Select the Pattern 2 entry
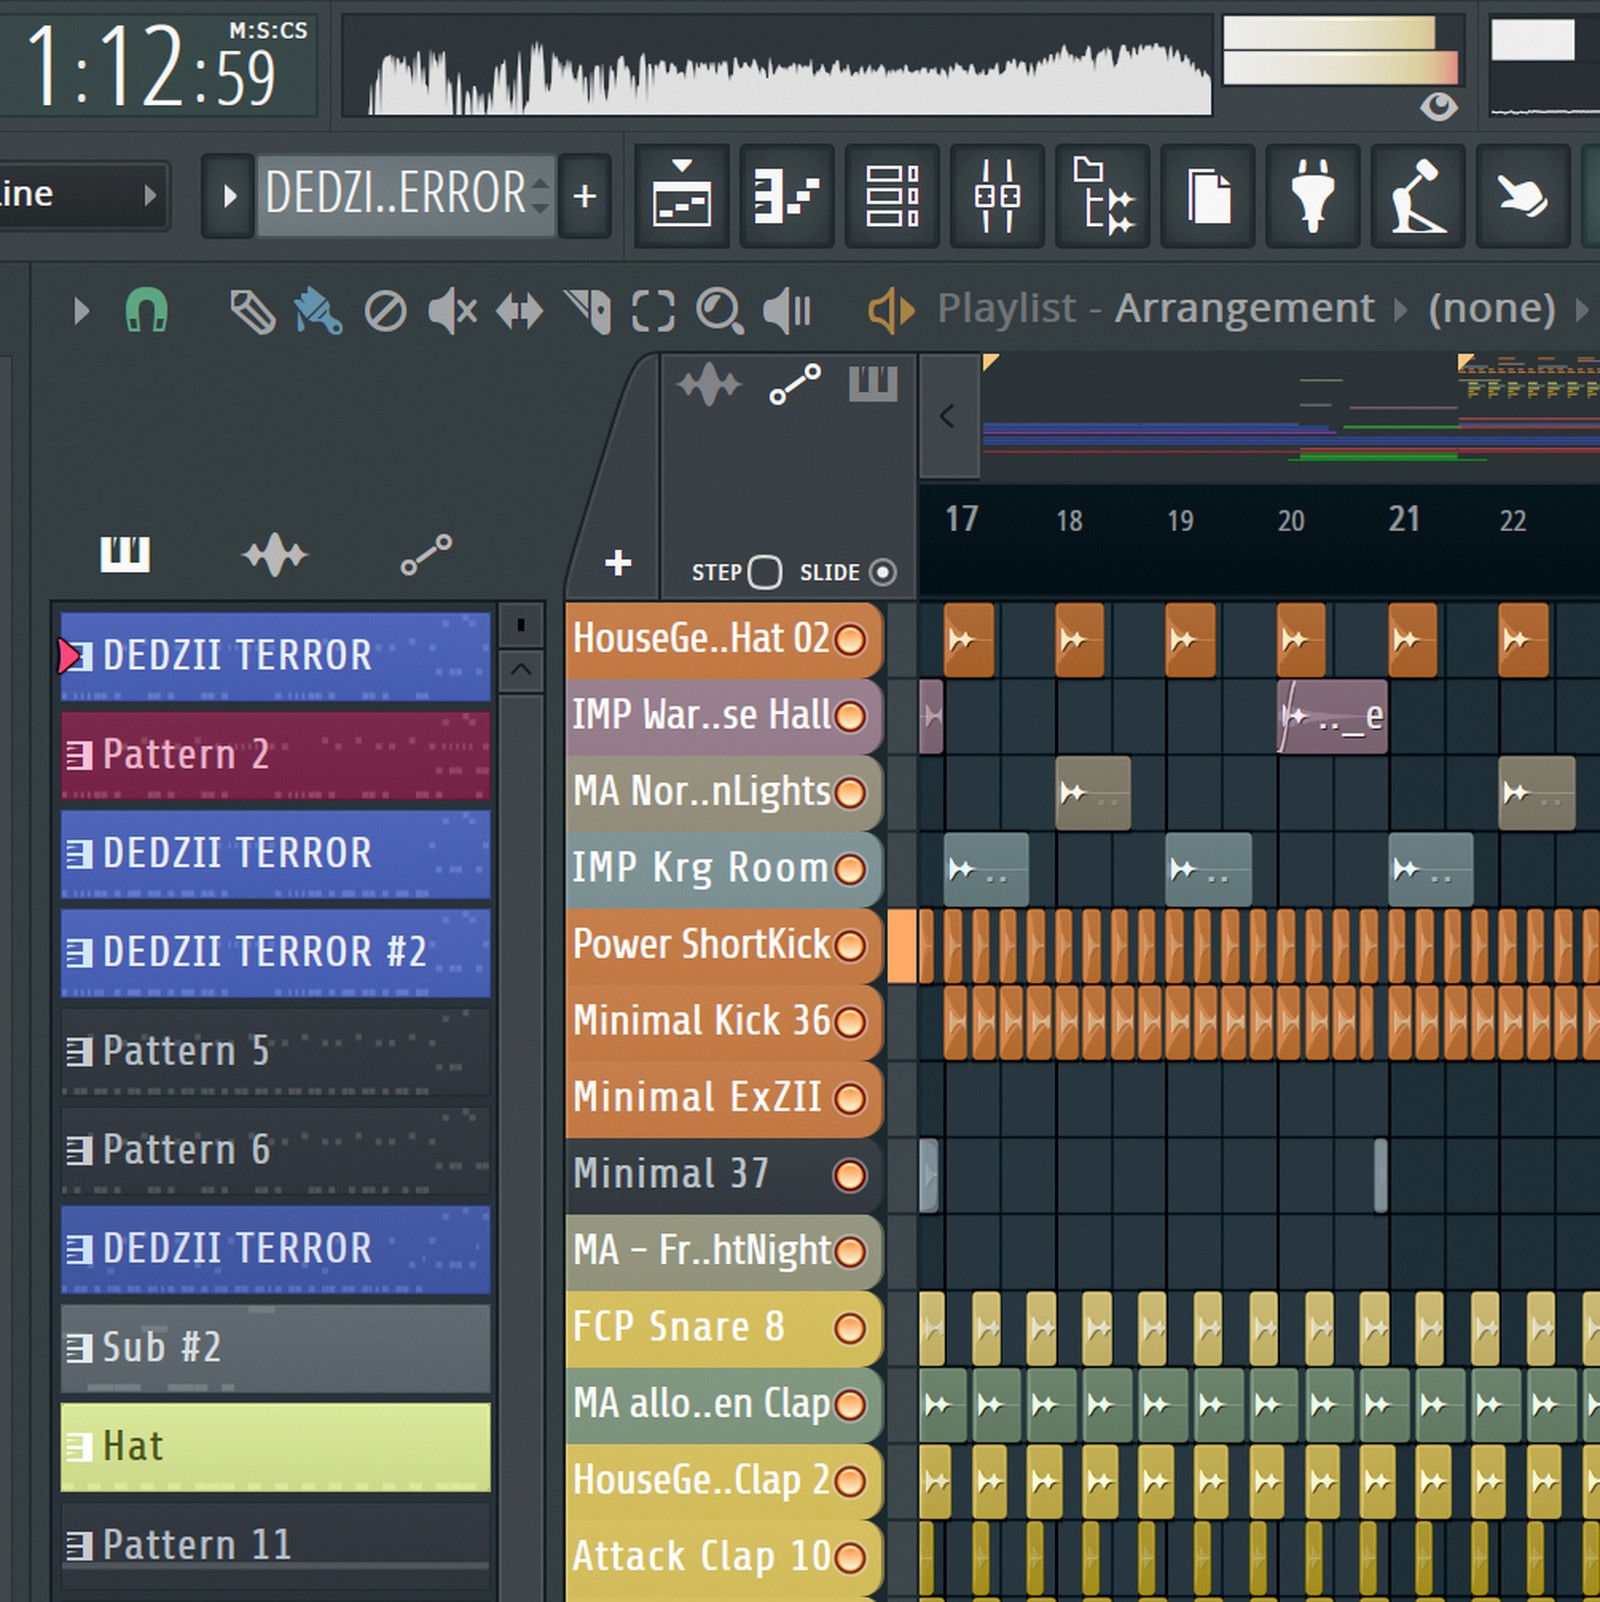The height and width of the screenshot is (1602, 1600). [x=276, y=755]
